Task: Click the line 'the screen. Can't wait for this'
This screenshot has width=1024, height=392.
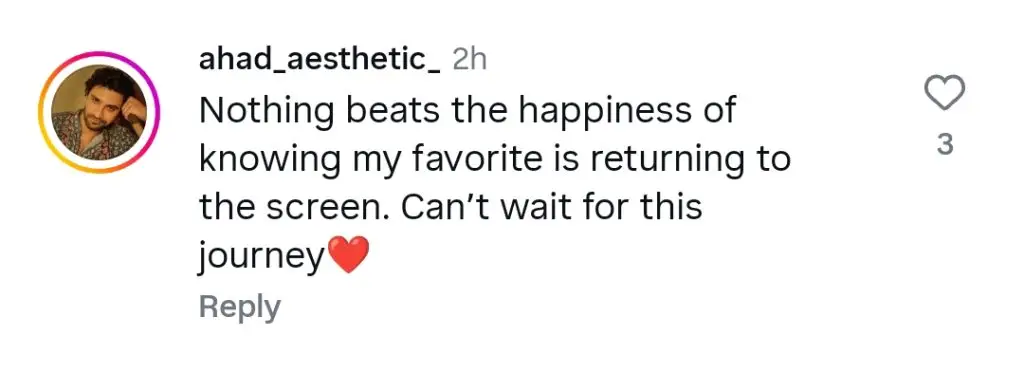Action: point(450,208)
